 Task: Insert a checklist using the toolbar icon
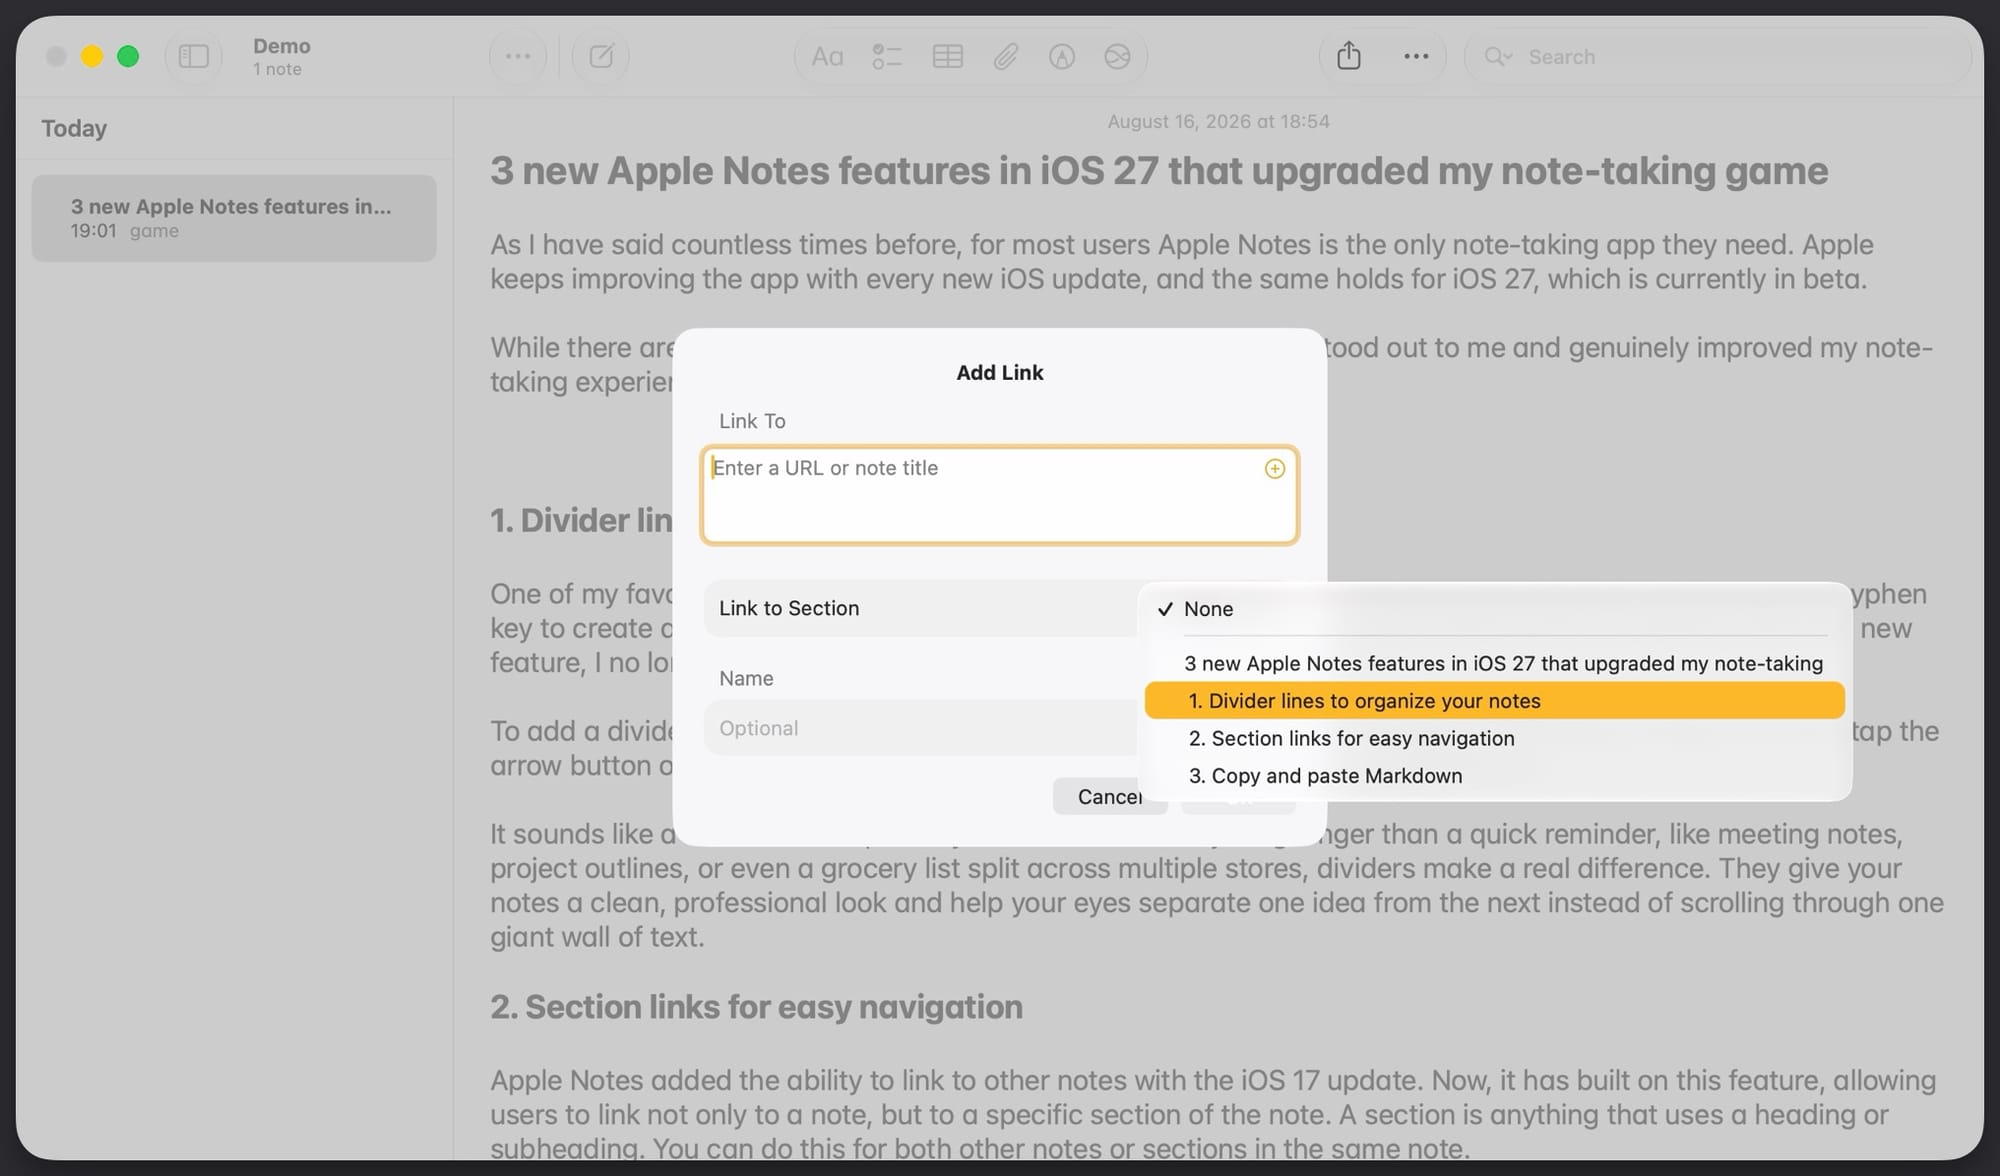tap(887, 57)
